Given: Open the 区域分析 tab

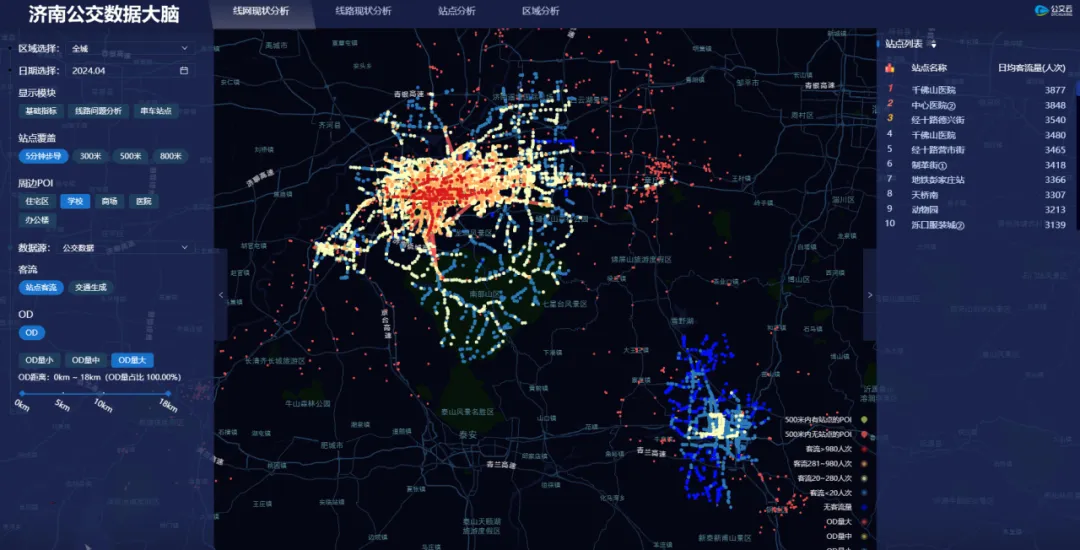Looking at the screenshot, I should pos(541,11).
